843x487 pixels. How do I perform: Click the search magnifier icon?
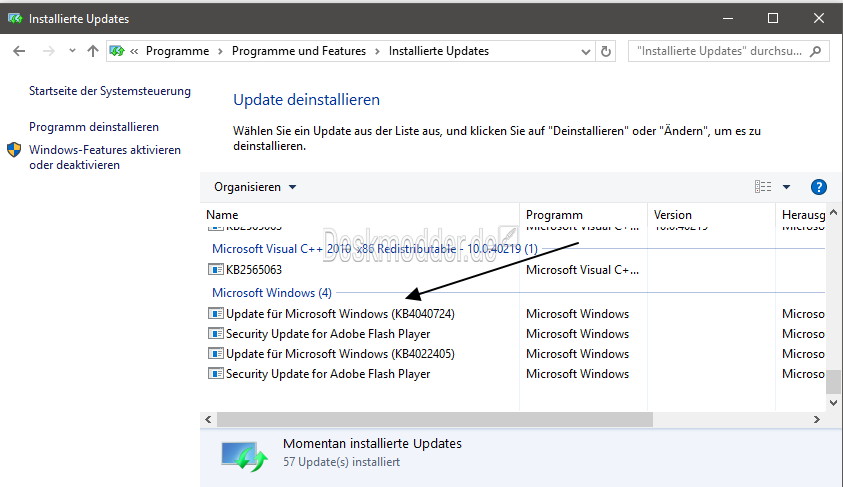816,51
